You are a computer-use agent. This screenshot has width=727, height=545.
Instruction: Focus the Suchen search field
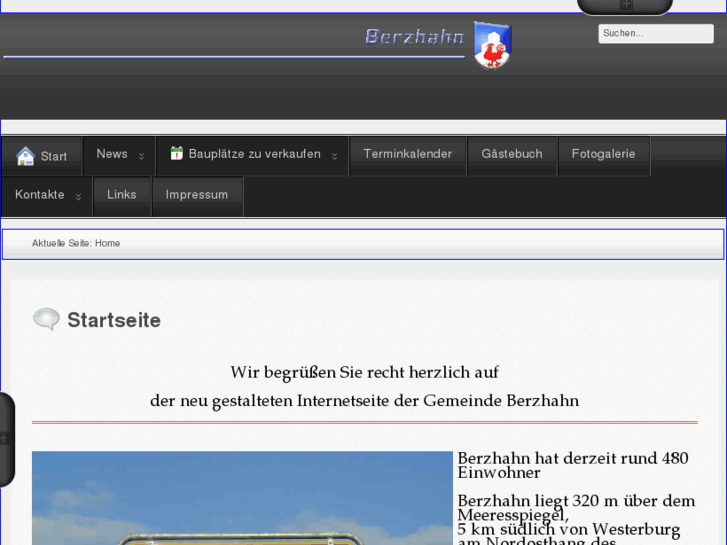point(655,33)
